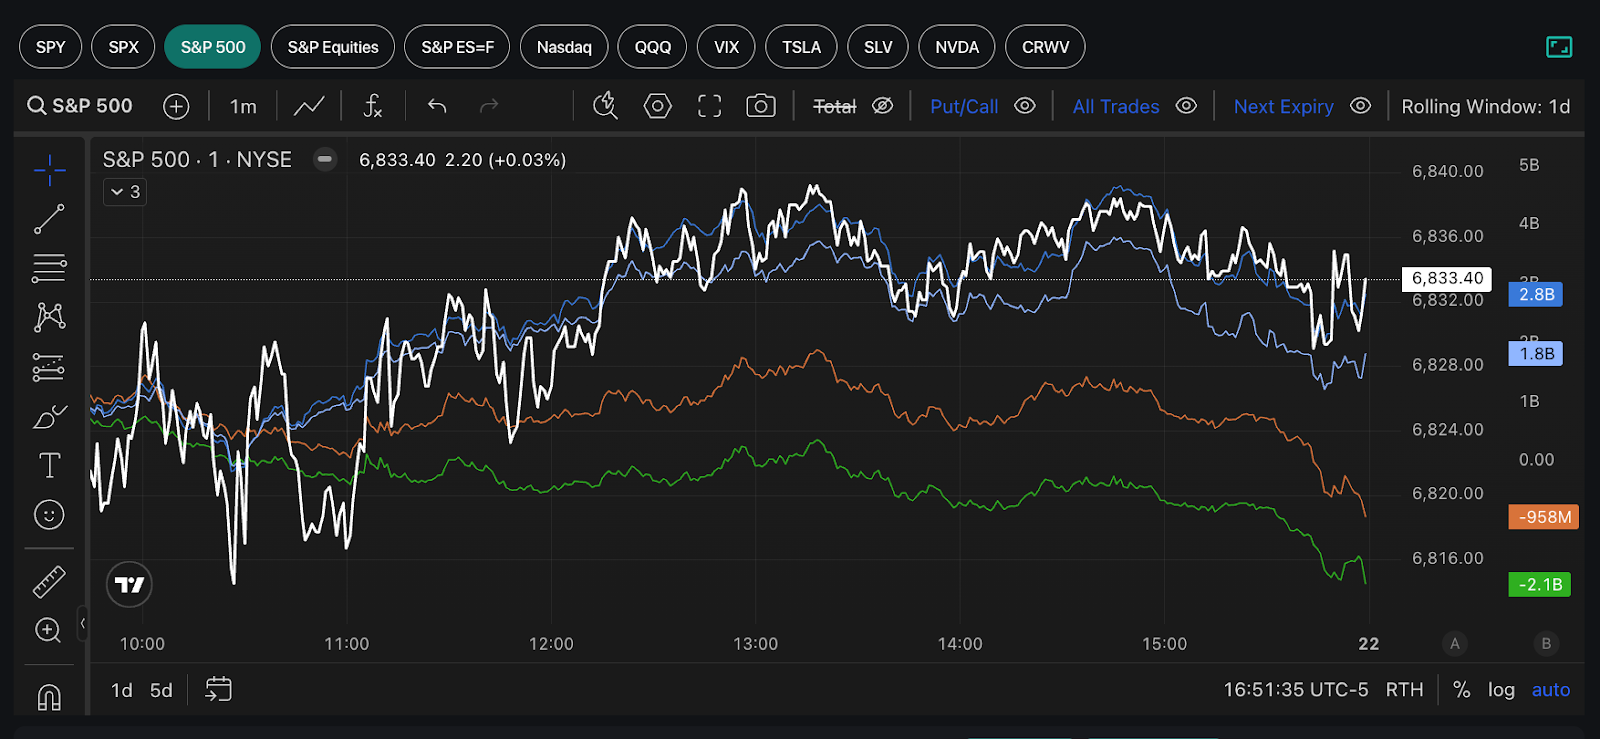The width and height of the screenshot is (1600, 739).
Task: Click the S&P 500 symbol search field
Action: point(80,106)
